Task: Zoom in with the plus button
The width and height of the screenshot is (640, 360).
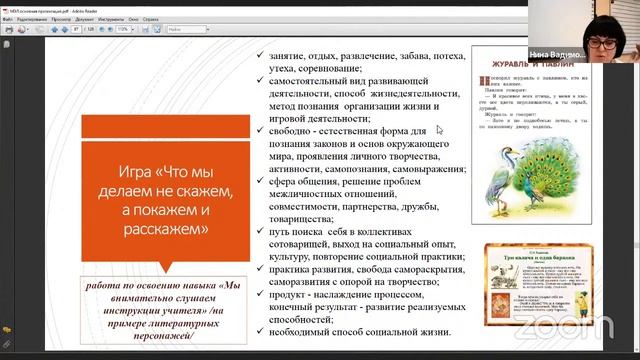Action: 110,29
